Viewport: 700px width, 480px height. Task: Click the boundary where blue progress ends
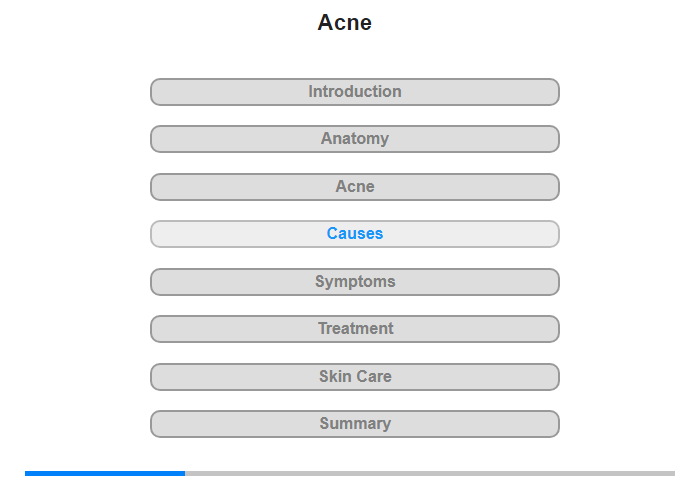click(185, 473)
